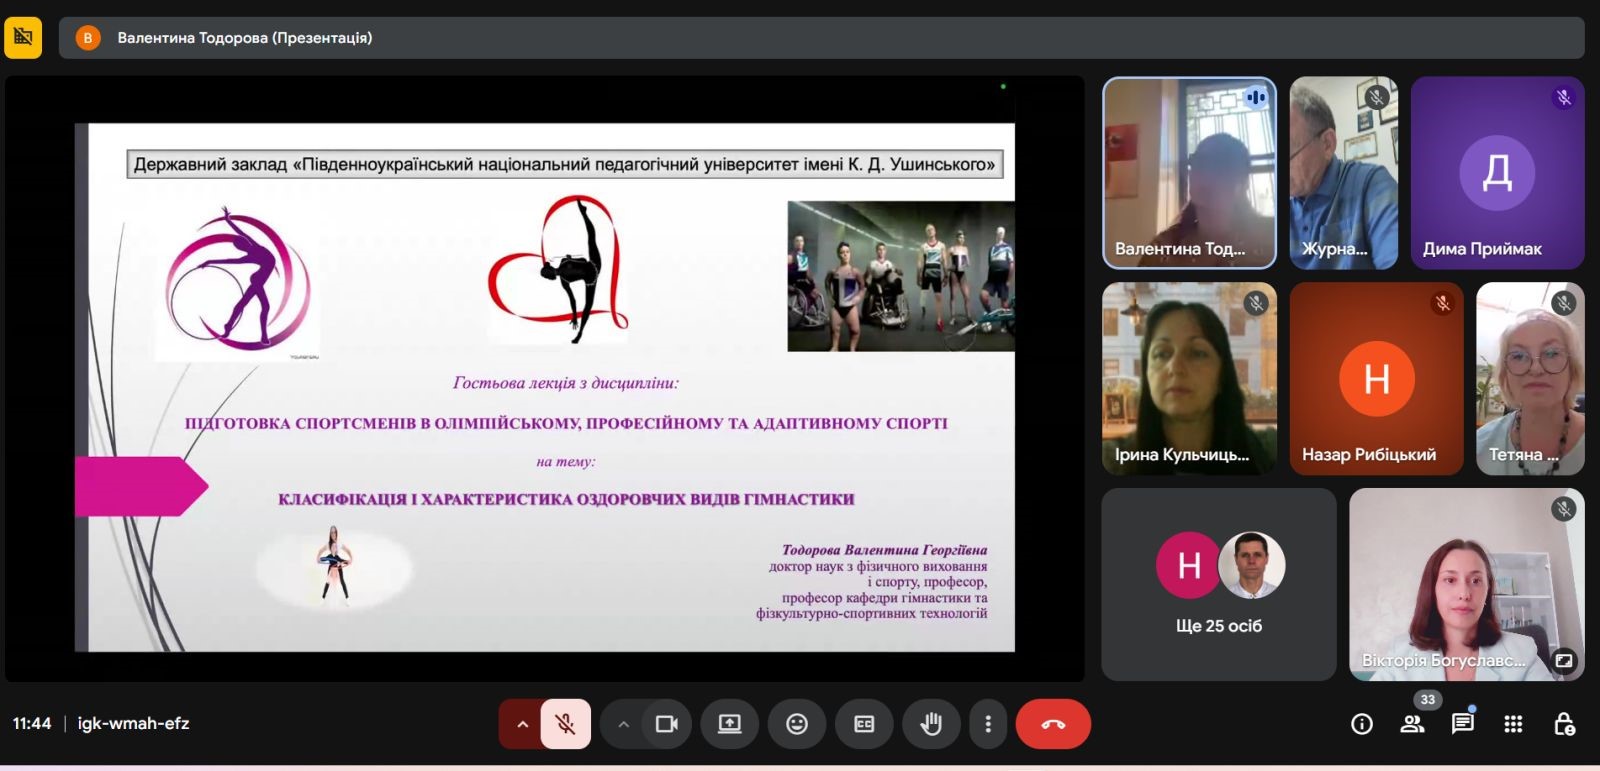Send an emoji reaction
The image size is (1600, 771).
click(x=797, y=724)
